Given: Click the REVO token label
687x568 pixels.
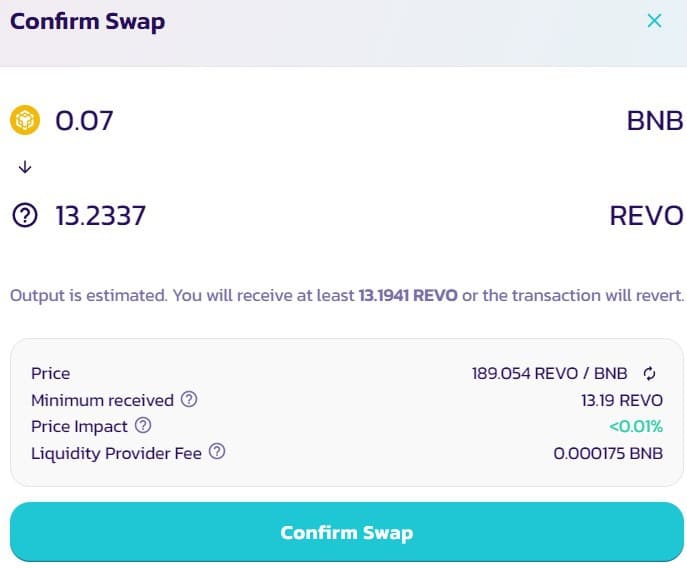Looking at the screenshot, I should [x=646, y=216].
